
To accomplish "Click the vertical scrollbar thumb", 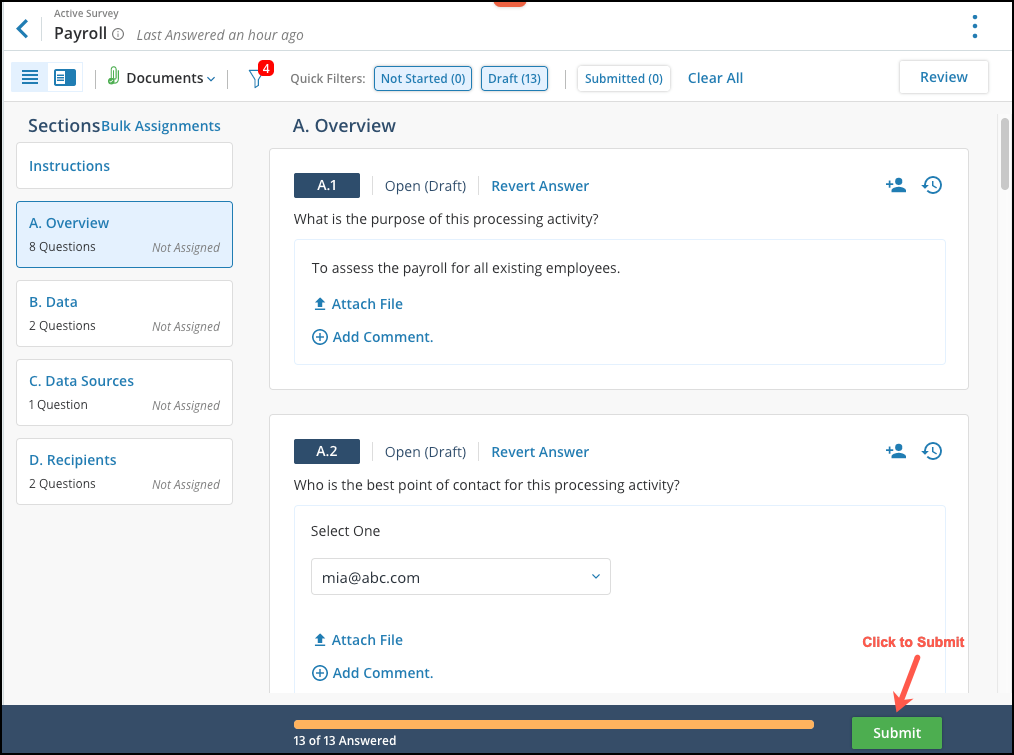I will [x=1004, y=153].
